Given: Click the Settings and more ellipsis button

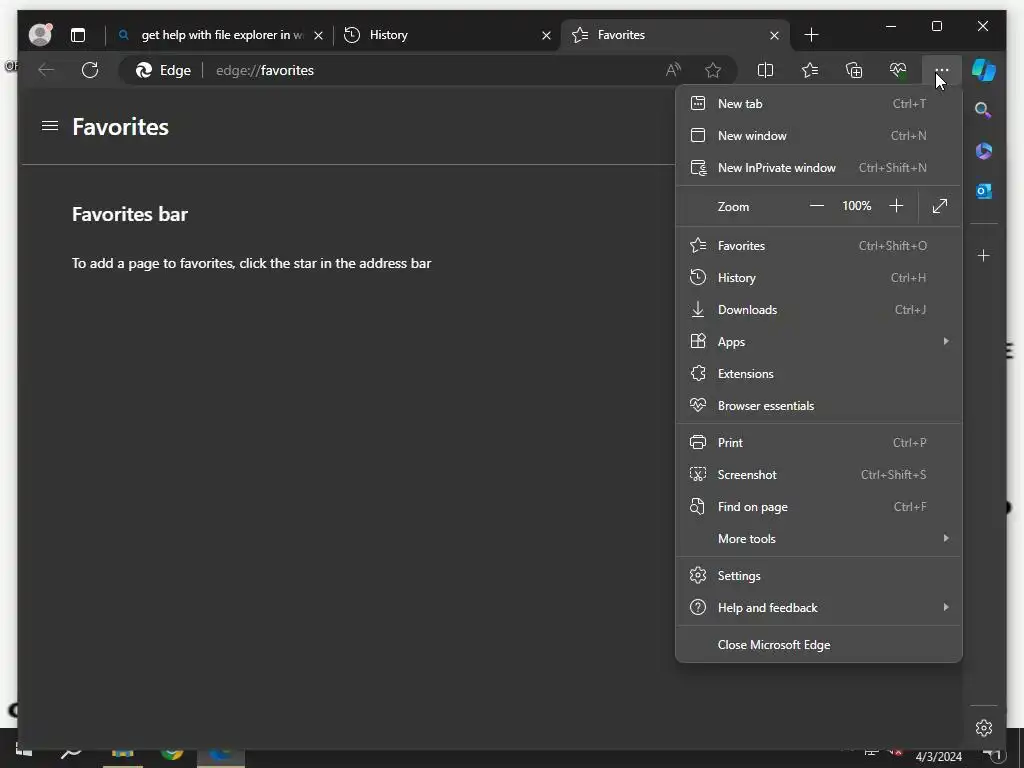Looking at the screenshot, I should click(942, 70).
